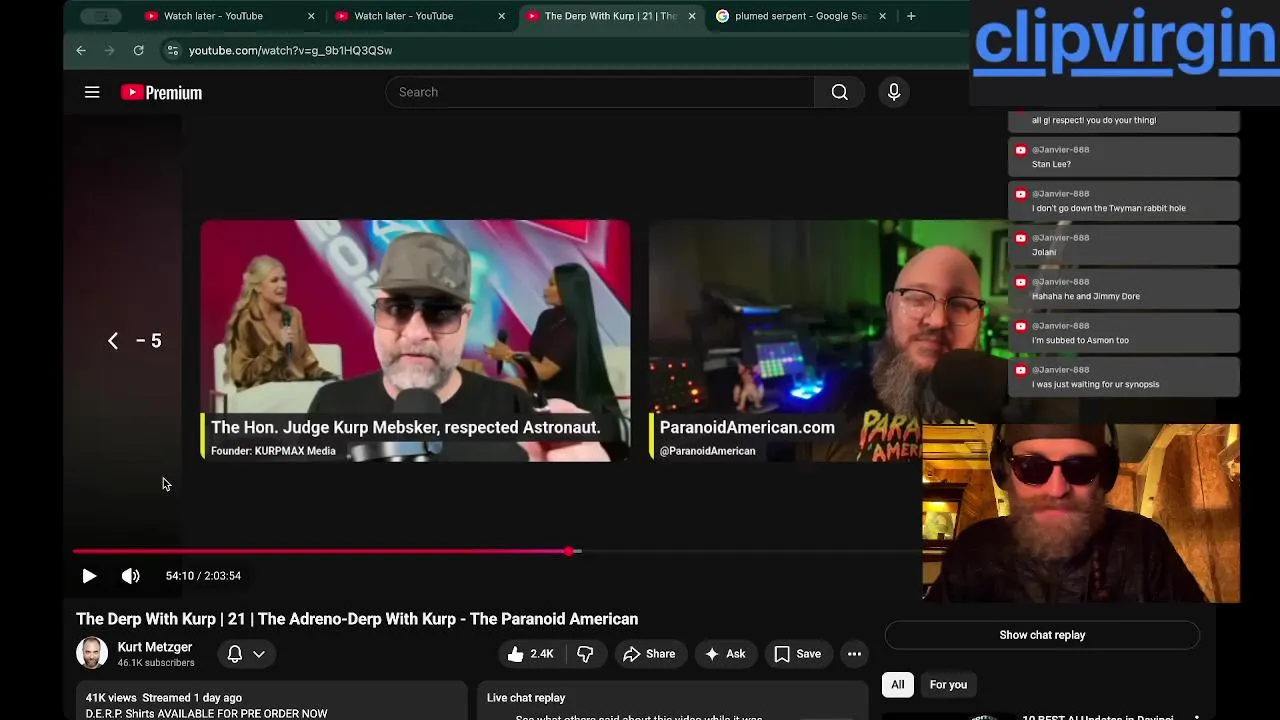The image size is (1280, 720).
Task: Reload the page in browser
Action: (138, 50)
